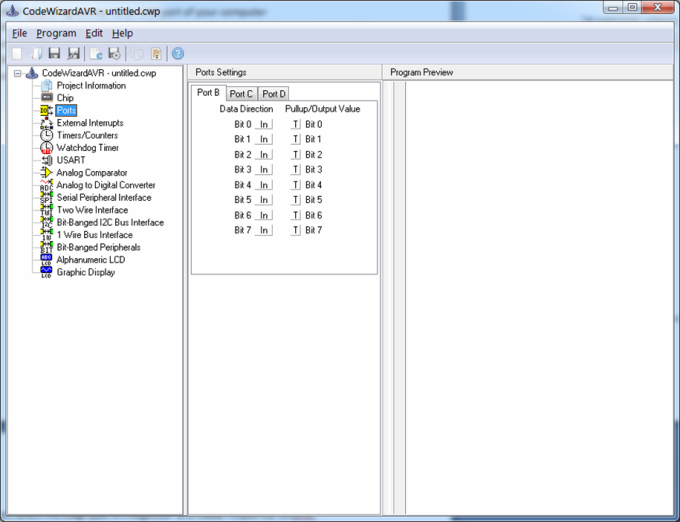Switch to the Port D tab
This screenshot has height=522, width=680.
(274, 94)
